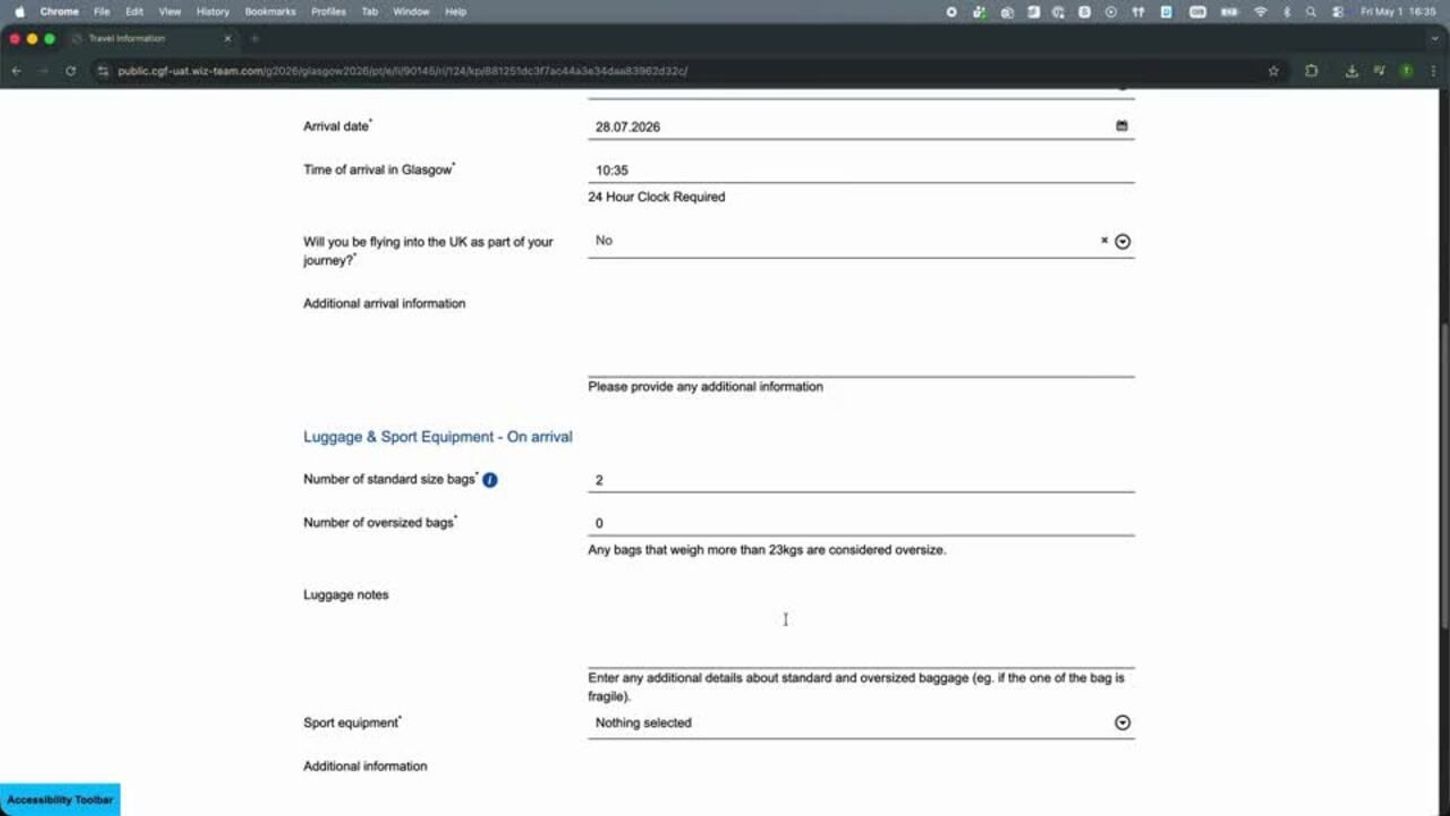Open the tab search chevron
The height and width of the screenshot is (816, 1450).
click(1435, 38)
